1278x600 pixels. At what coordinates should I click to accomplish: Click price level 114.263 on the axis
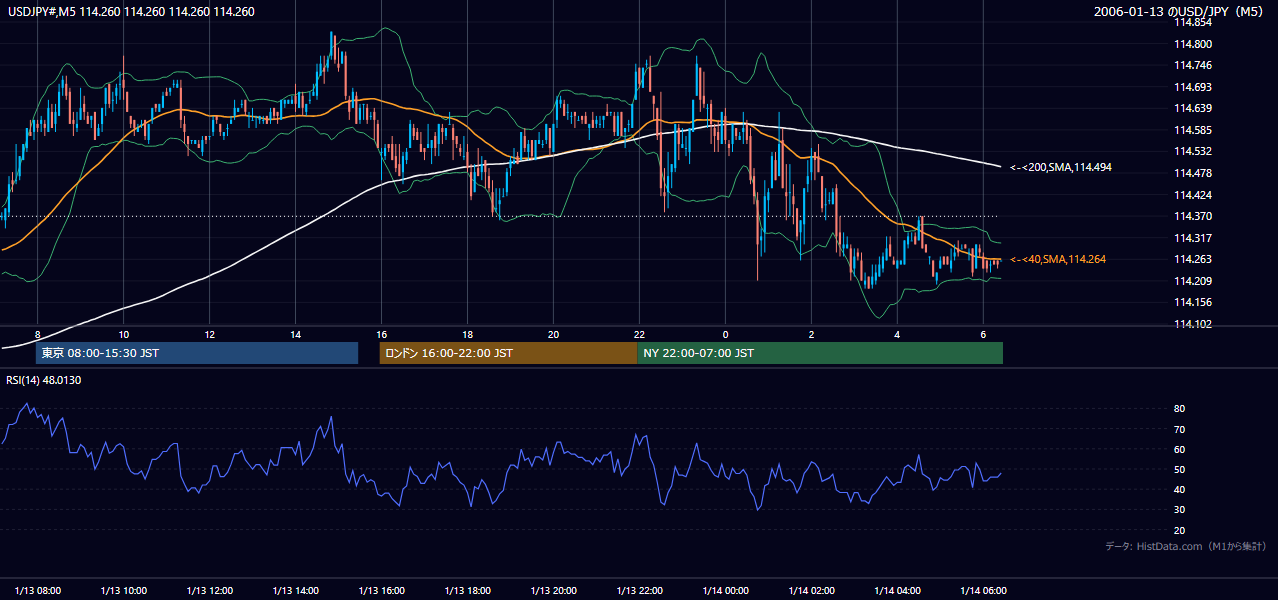pos(1192,259)
